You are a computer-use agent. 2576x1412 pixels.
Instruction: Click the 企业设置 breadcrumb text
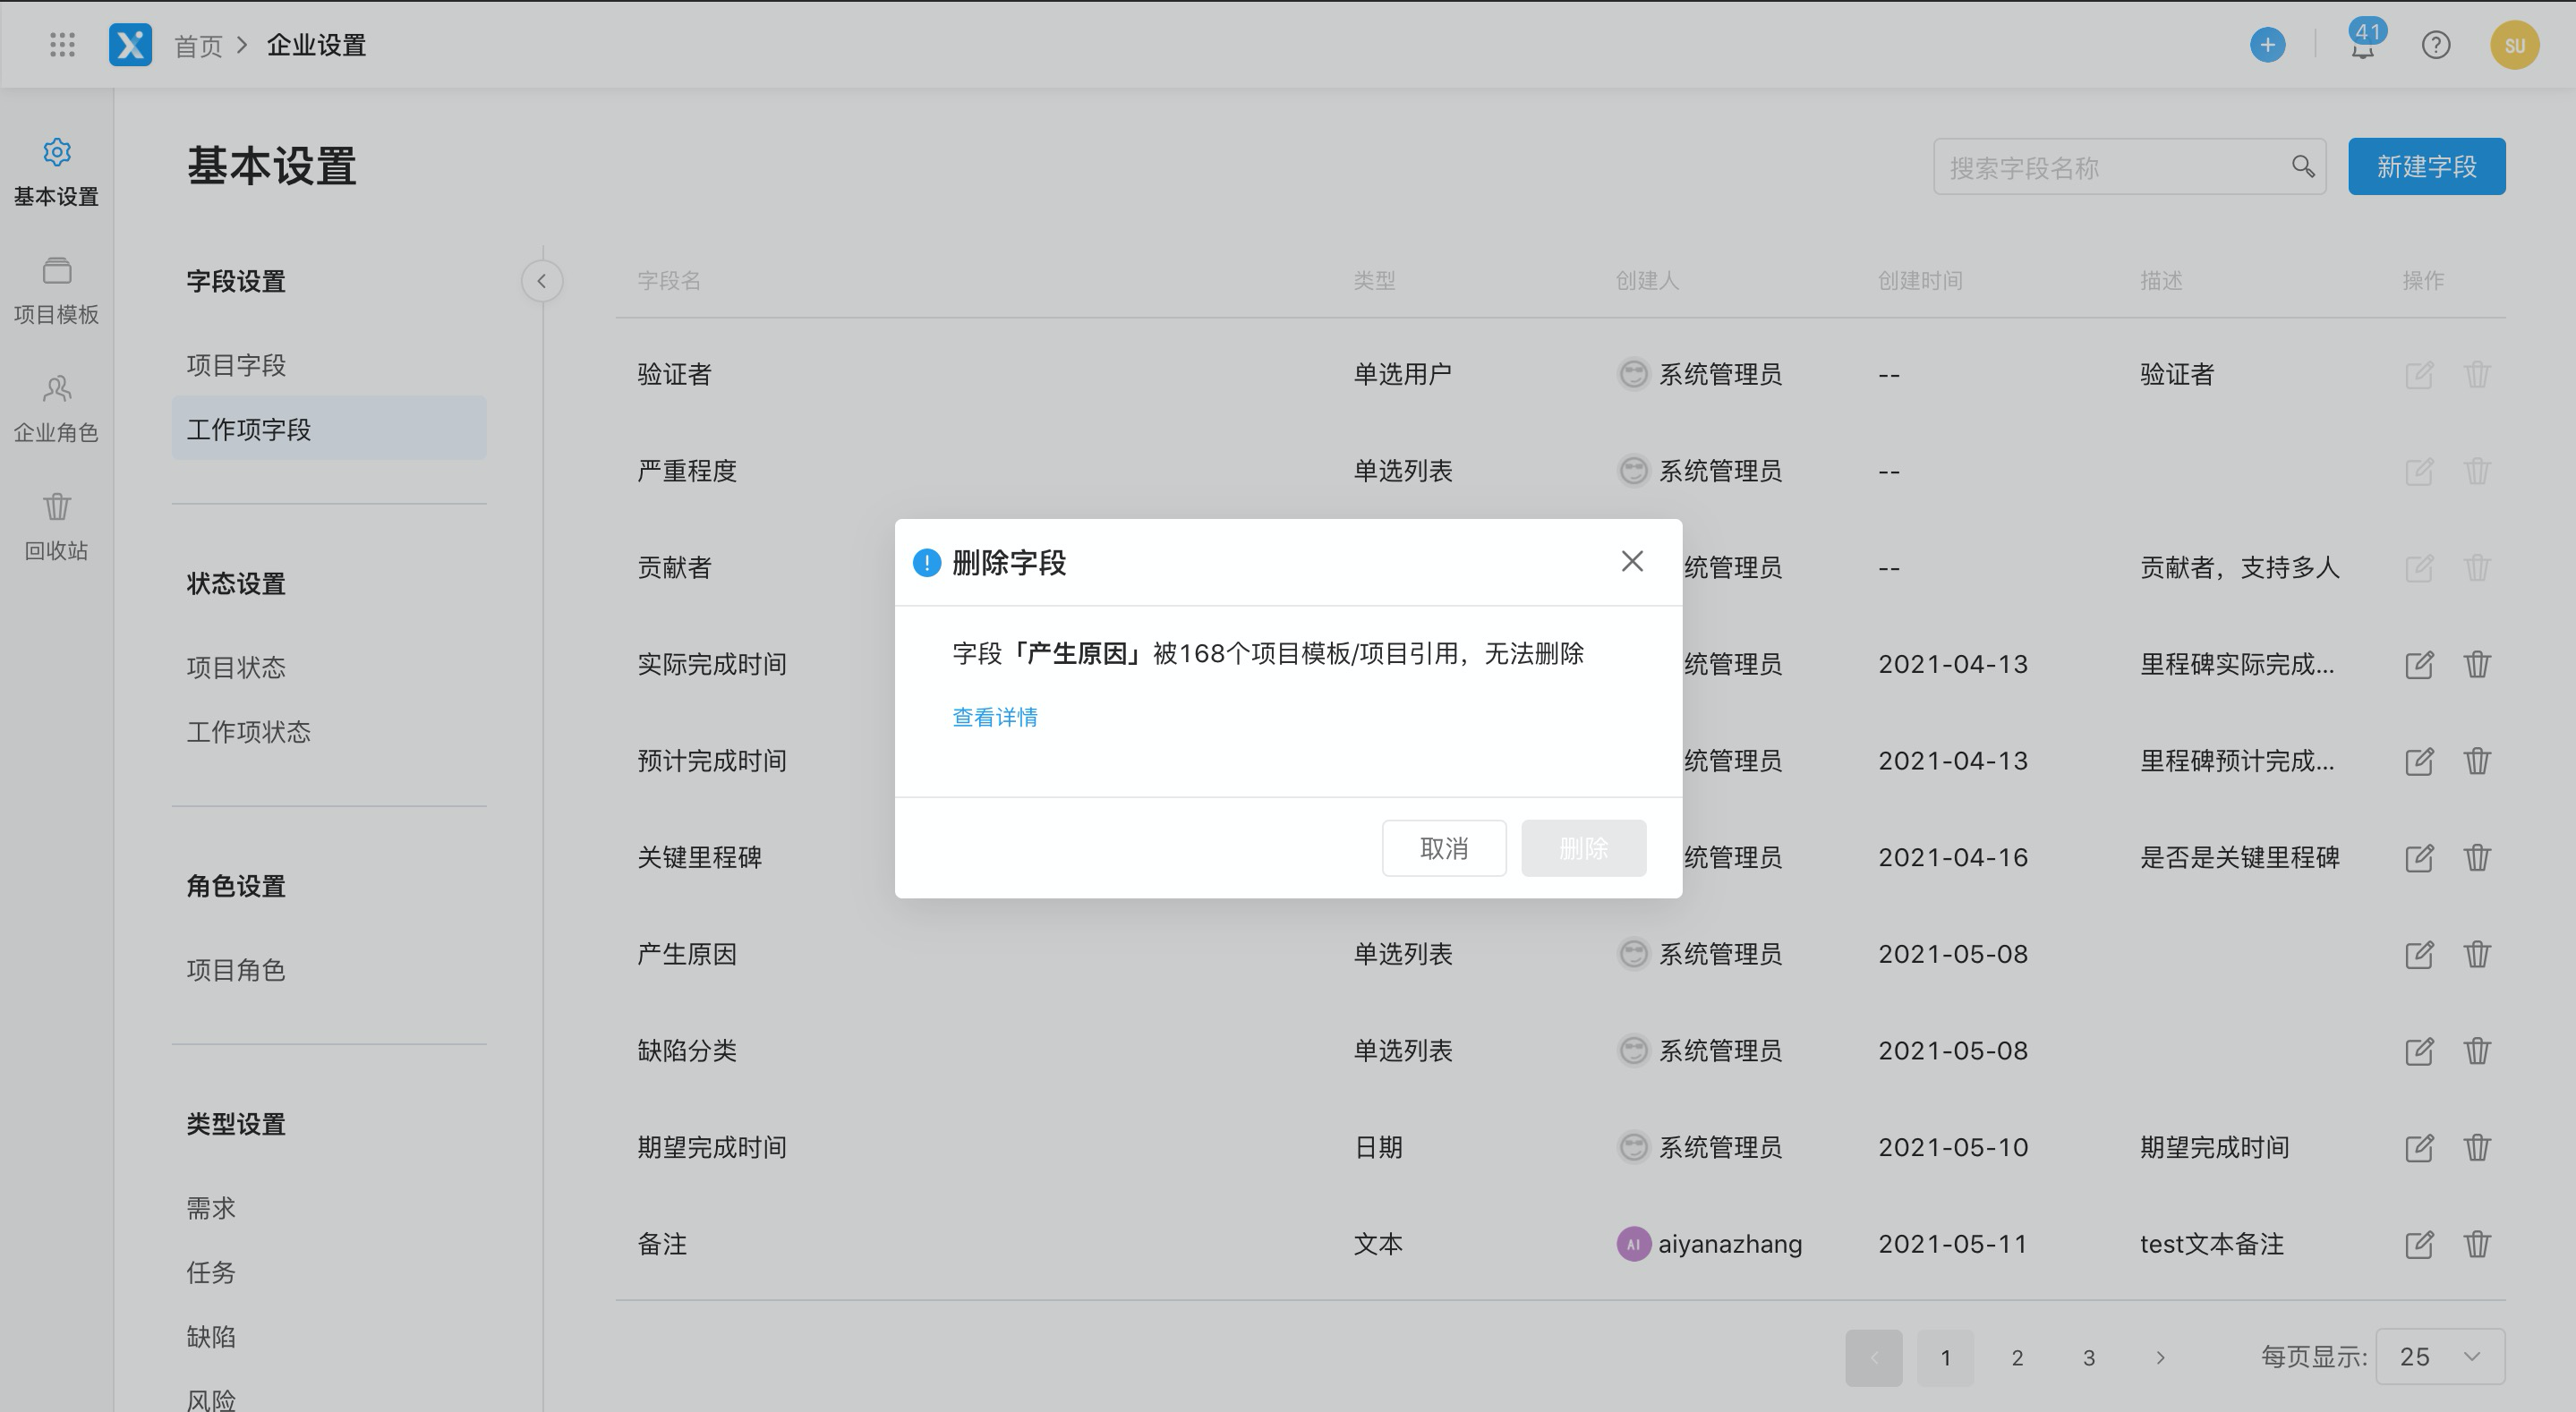(x=316, y=45)
